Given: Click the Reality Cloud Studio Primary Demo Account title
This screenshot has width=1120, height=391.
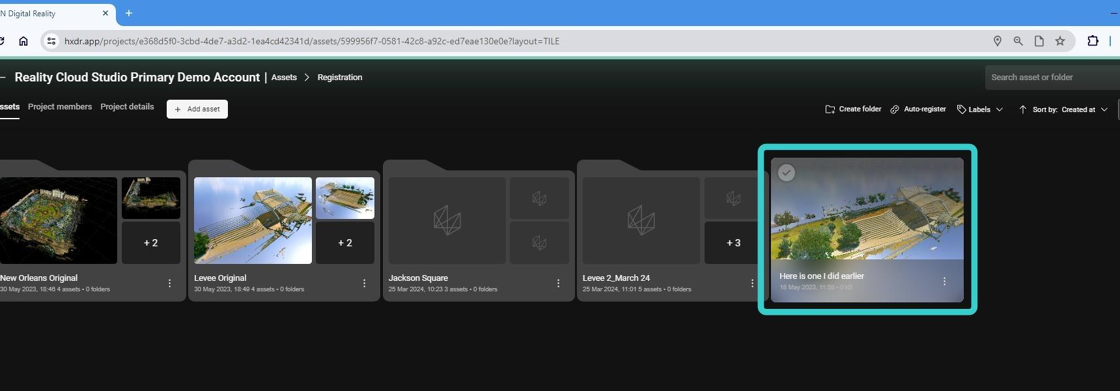Looking at the screenshot, I should click(x=137, y=77).
